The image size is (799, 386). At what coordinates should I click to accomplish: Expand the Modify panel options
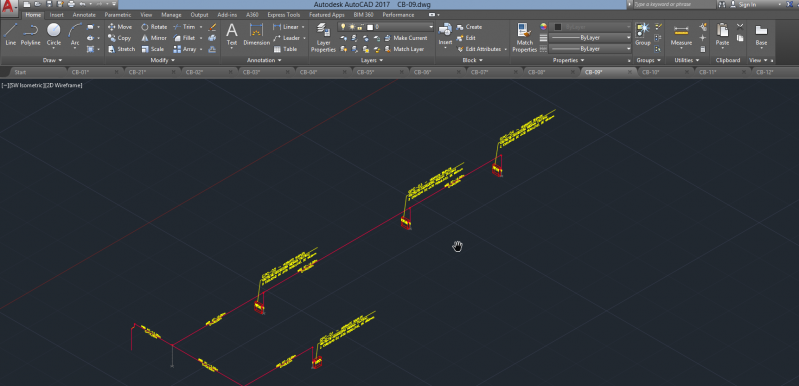[163, 60]
